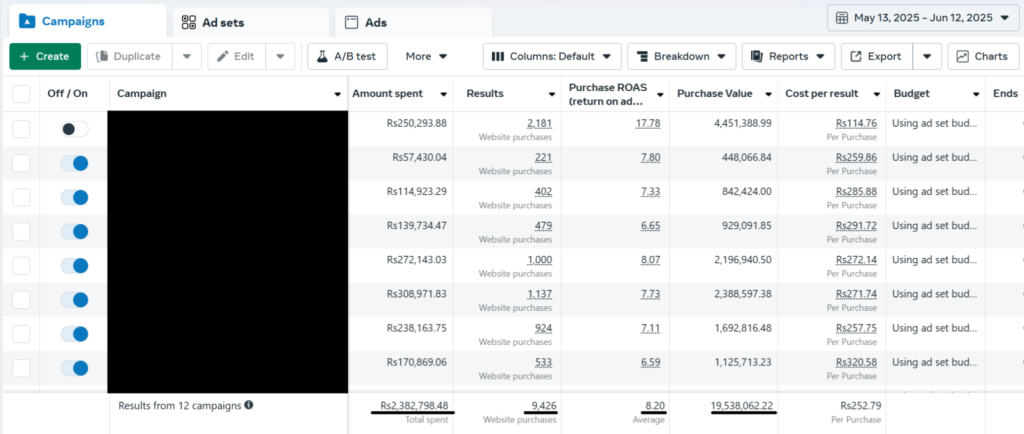Tick the select-all checkbox in header
Image resolution: width=1024 pixels, height=434 pixels.
pyautogui.click(x=22, y=94)
